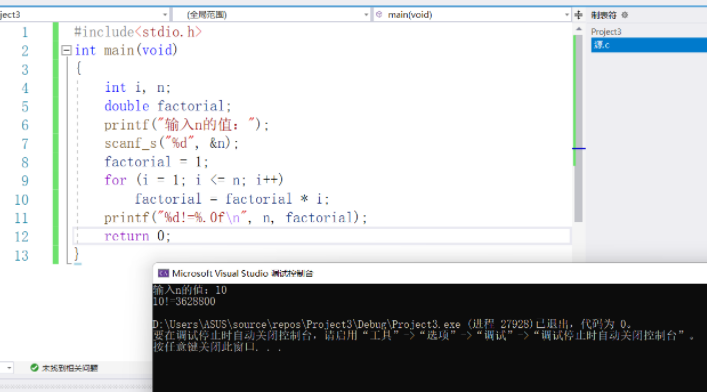Click the 按任意键关闭此窗口 console line
Screen dimensions: 707x392
(x=217, y=347)
